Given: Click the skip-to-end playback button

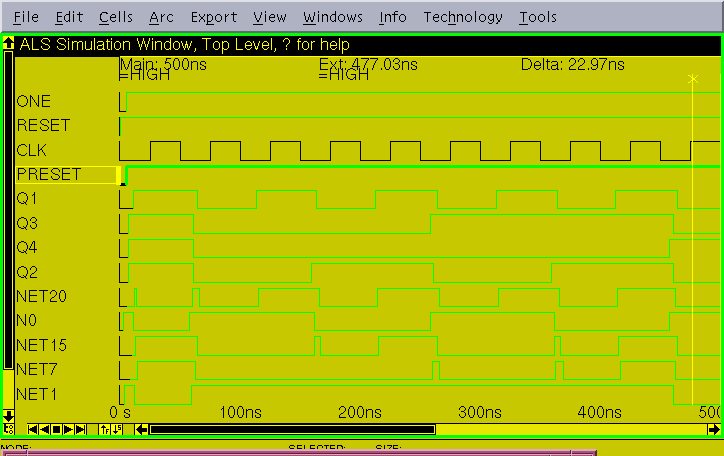Looking at the screenshot, I should [x=80, y=430].
